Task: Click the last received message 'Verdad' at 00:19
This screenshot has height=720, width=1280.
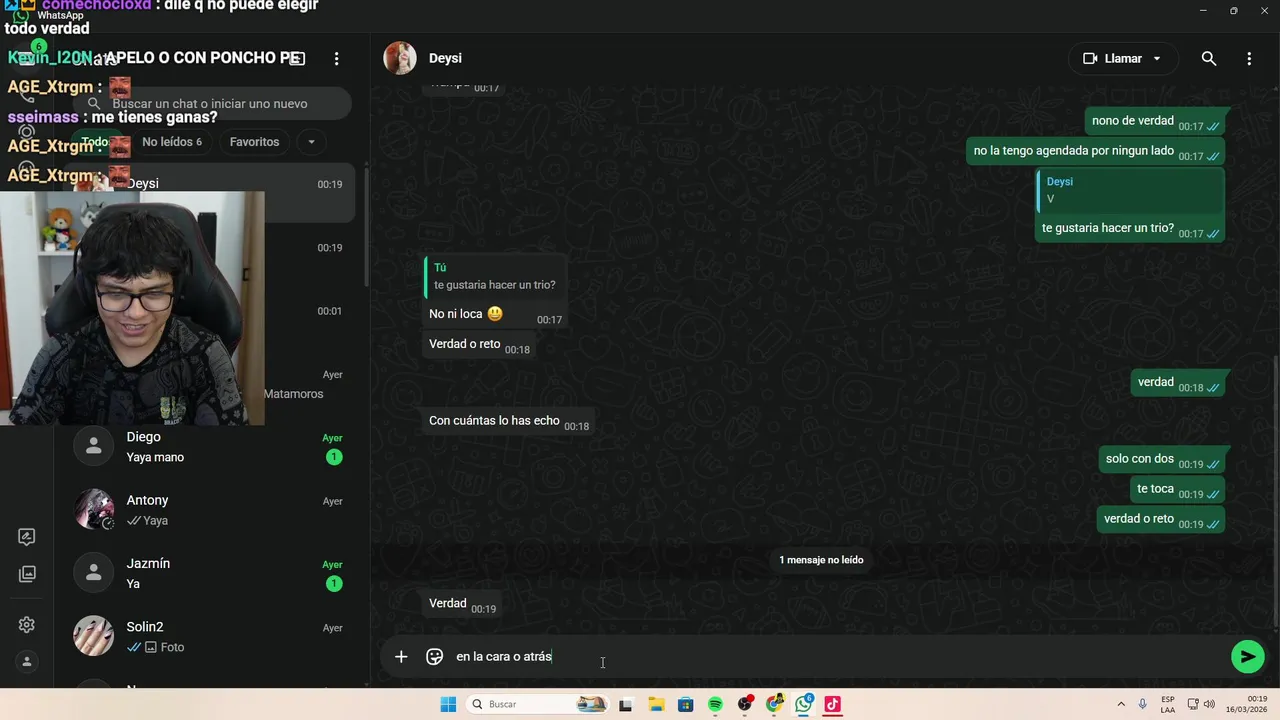Action: (x=462, y=604)
